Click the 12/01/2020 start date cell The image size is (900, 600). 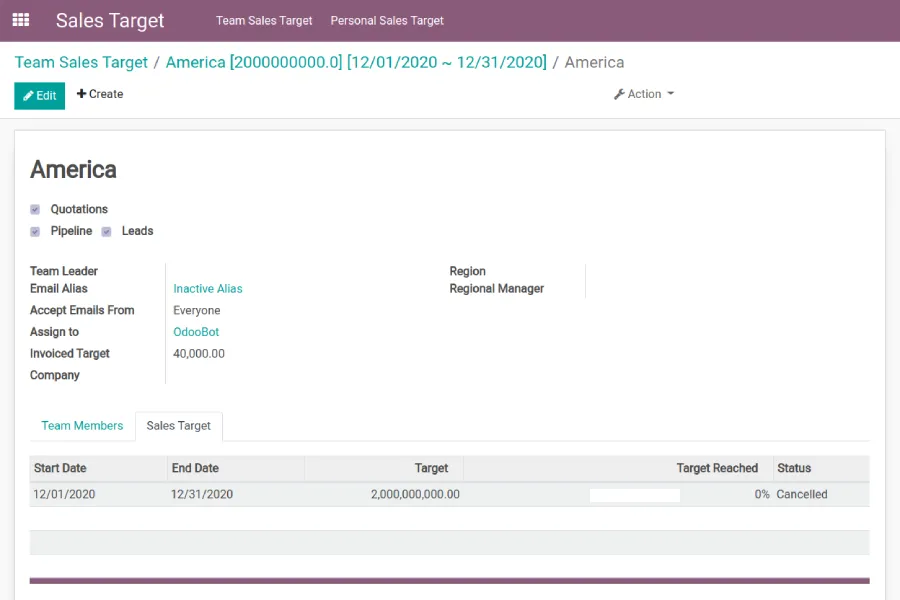point(98,494)
